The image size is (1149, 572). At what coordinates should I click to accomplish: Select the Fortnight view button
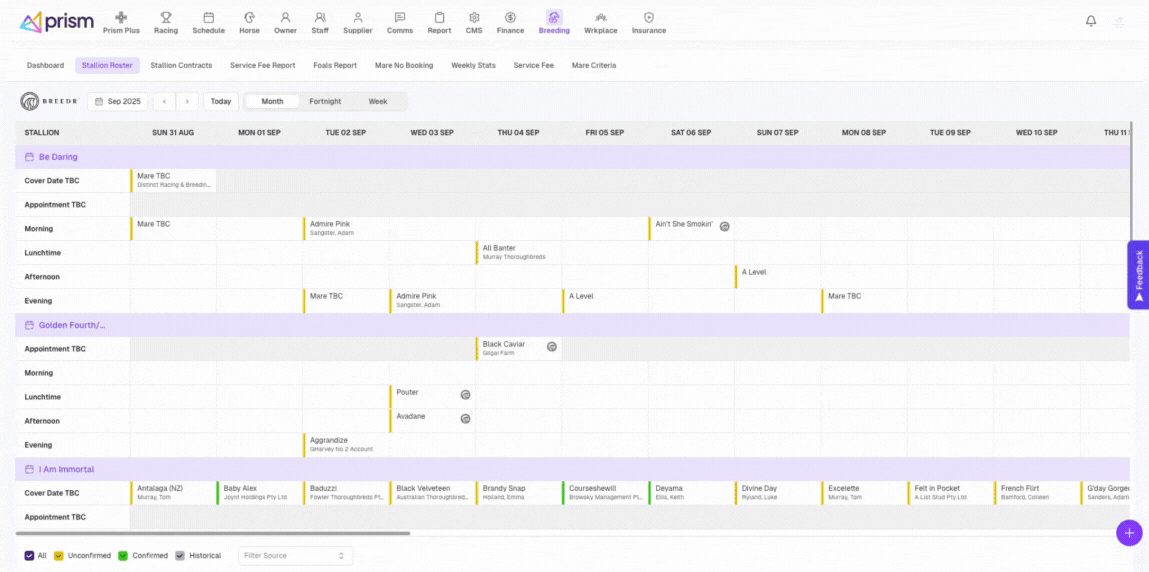click(x=325, y=101)
